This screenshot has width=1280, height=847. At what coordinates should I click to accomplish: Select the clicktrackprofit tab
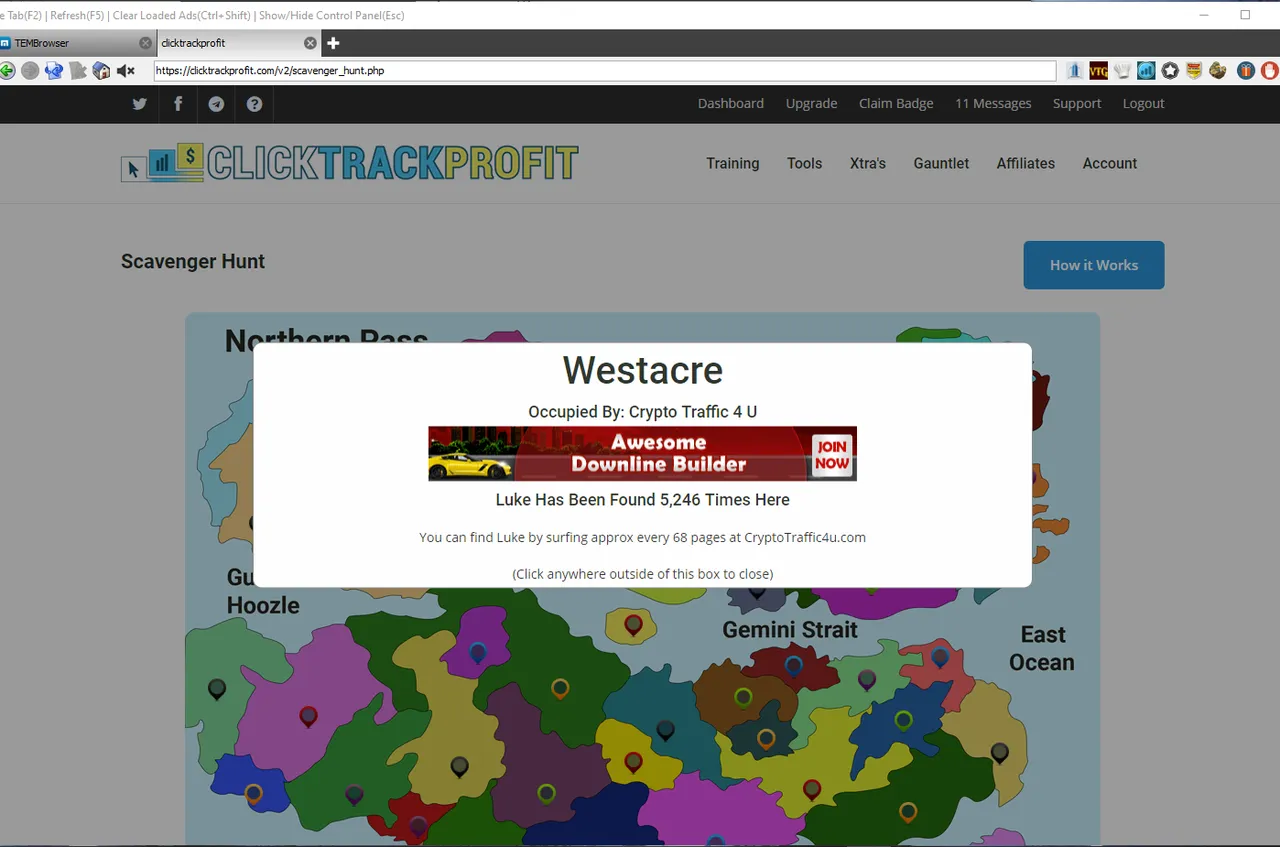238,43
